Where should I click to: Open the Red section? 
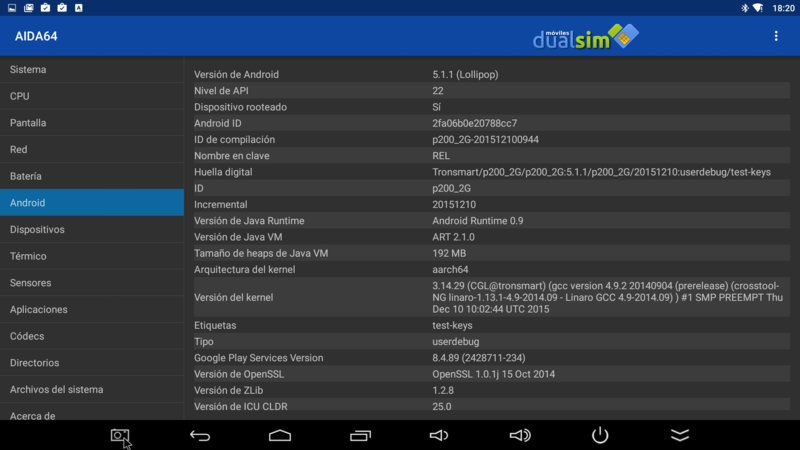[92, 149]
